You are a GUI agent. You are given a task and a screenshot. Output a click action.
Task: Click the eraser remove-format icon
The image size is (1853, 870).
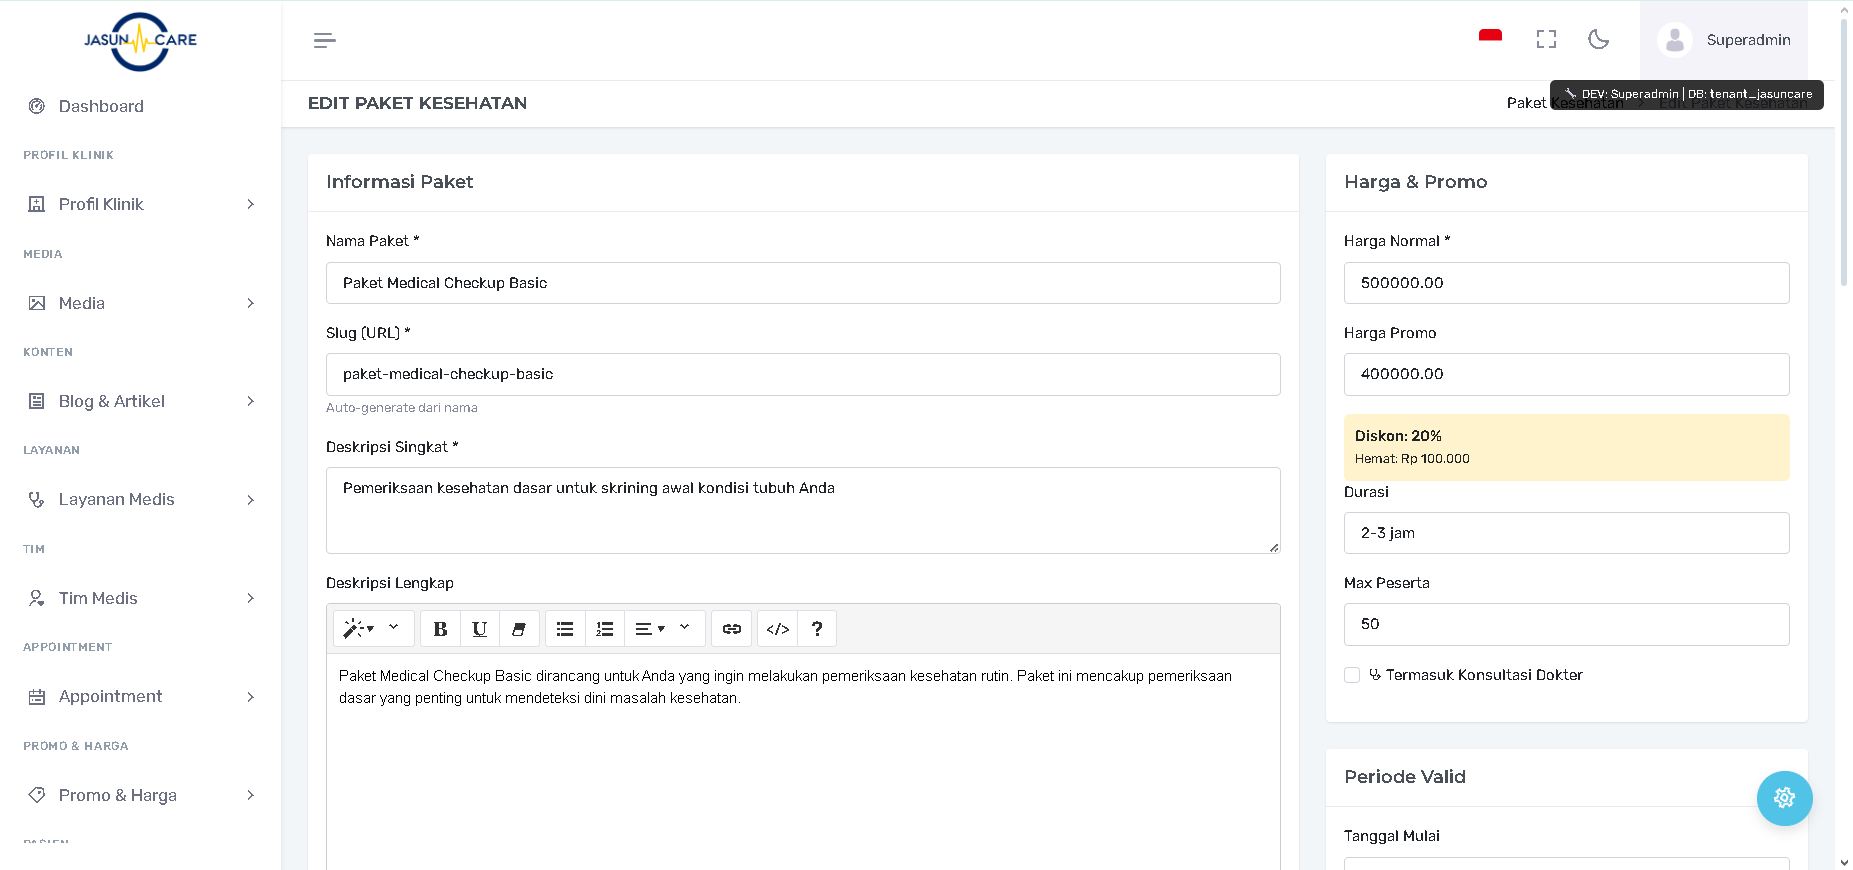(518, 629)
